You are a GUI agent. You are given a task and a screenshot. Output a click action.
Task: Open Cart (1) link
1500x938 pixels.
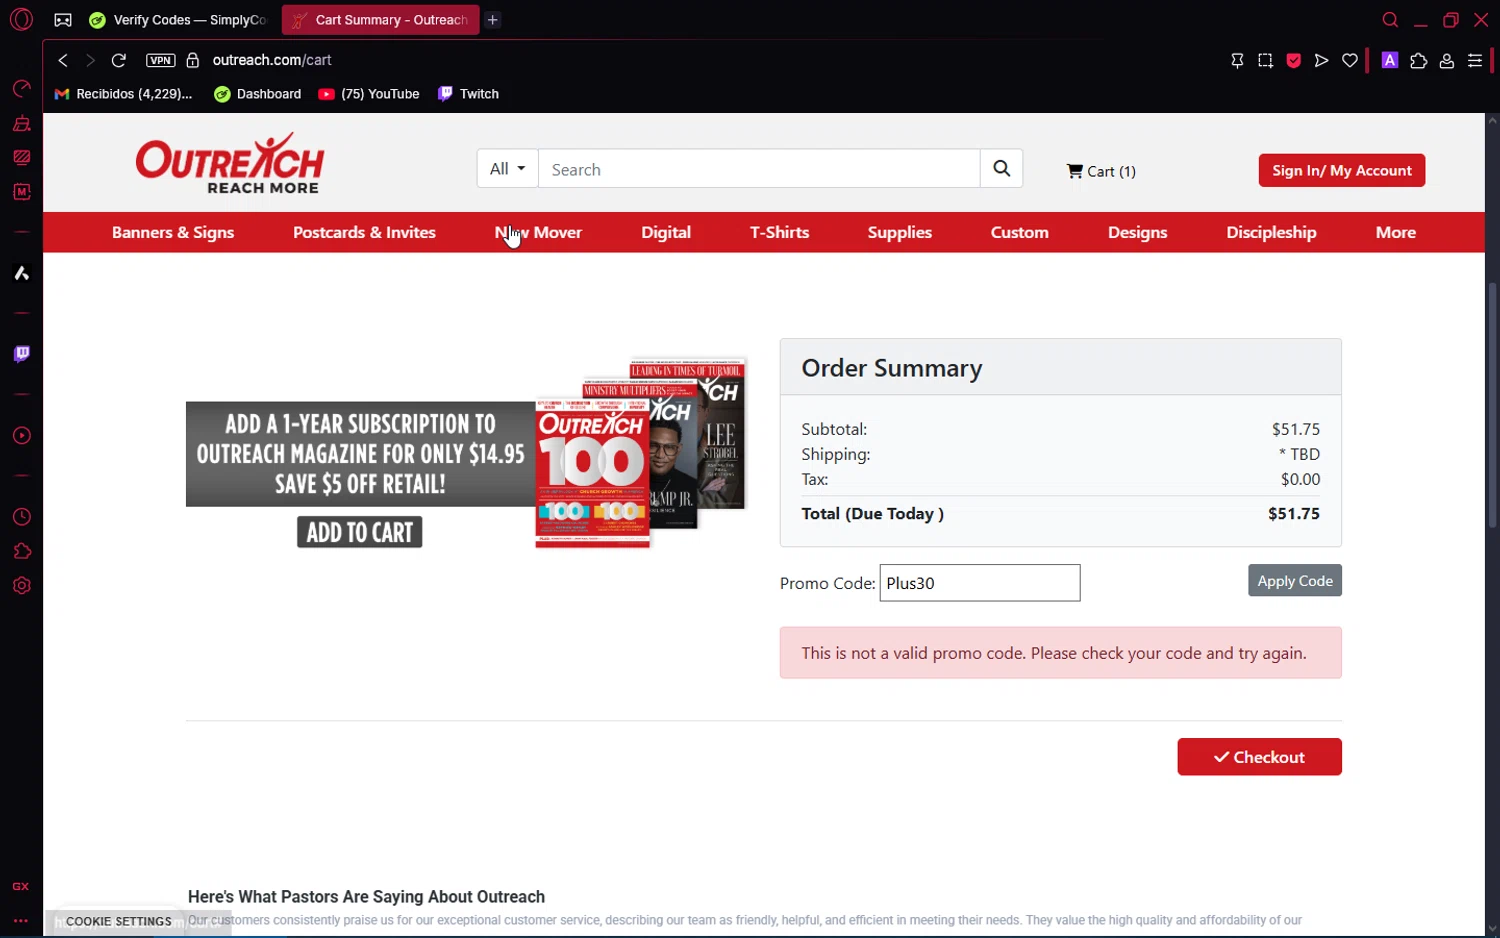[x=1101, y=171]
